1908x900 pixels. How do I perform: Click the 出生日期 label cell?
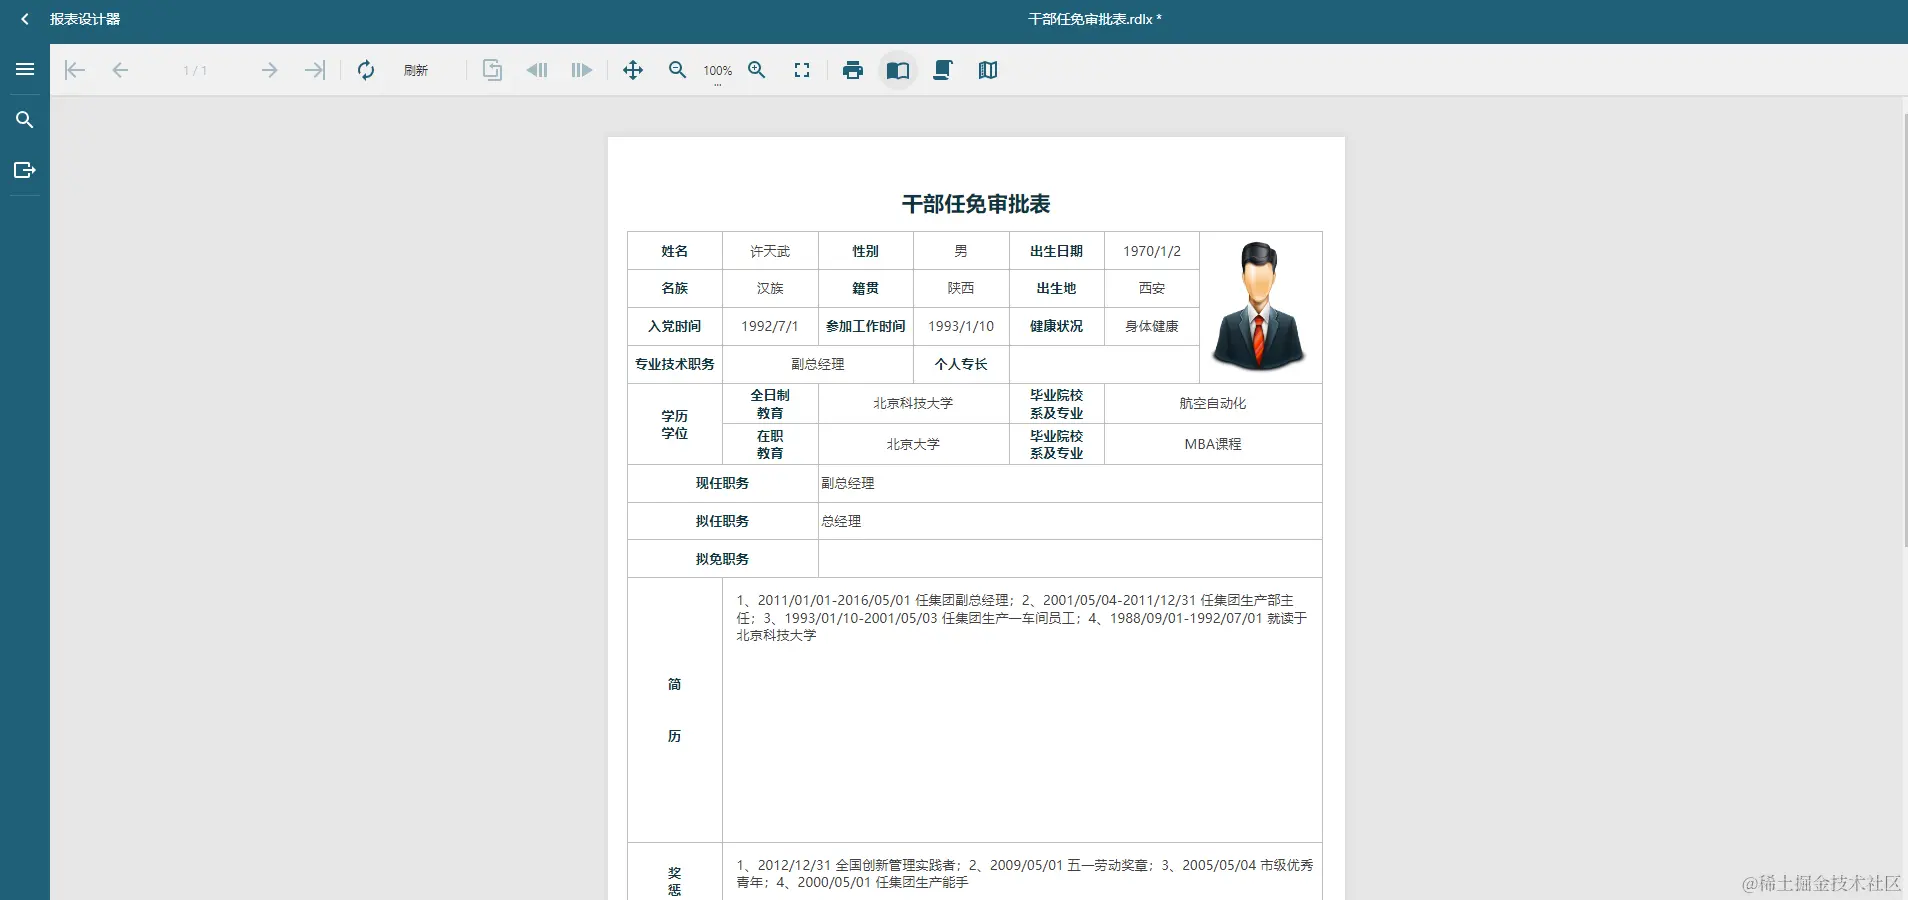[1057, 251]
